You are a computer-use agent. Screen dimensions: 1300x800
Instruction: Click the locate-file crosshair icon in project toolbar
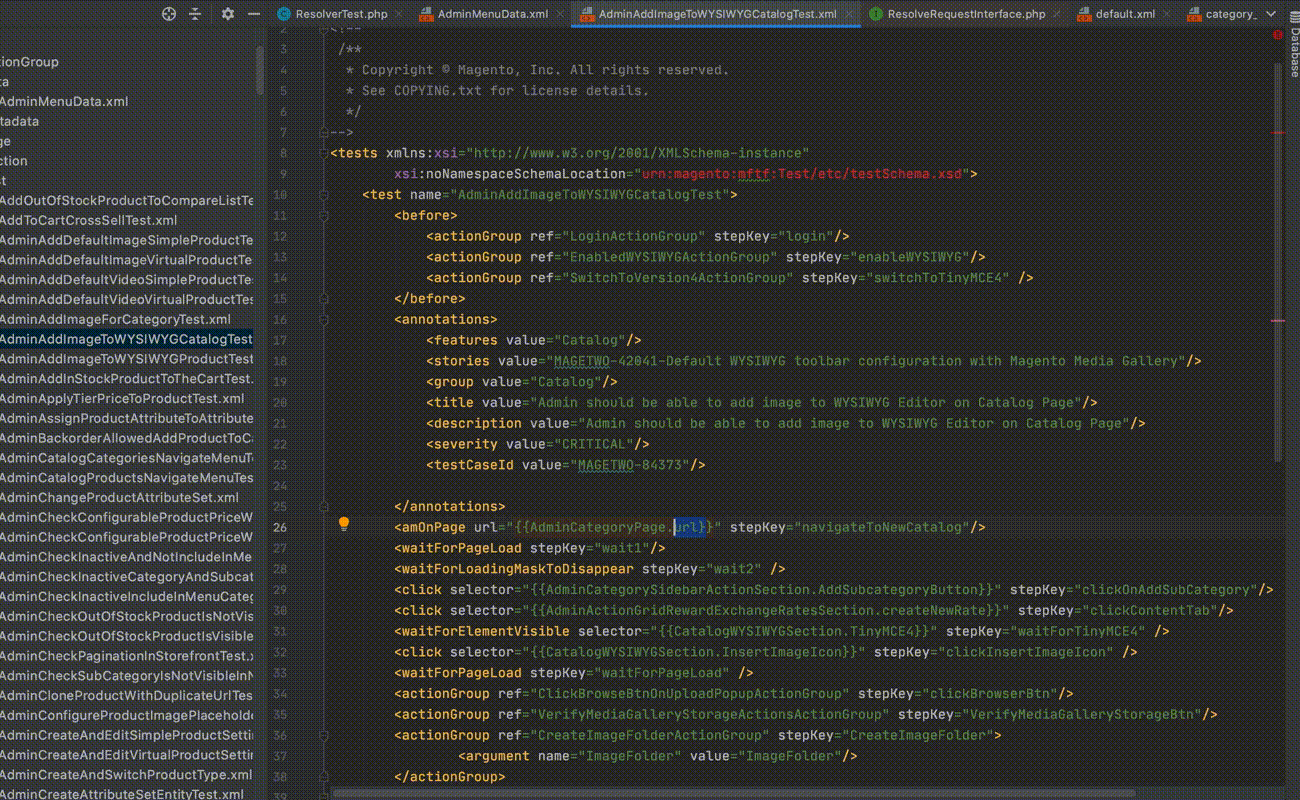click(169, 14)
